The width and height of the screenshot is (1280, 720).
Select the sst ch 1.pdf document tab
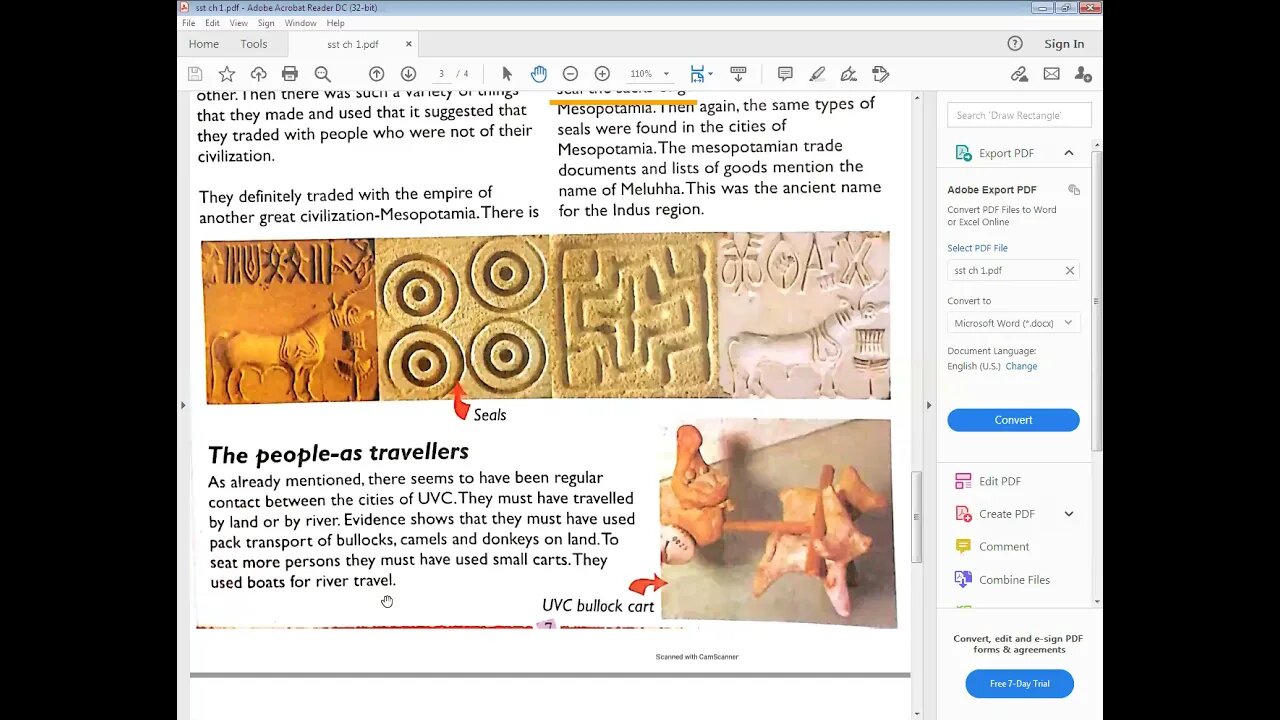click(x=353, y=44)
